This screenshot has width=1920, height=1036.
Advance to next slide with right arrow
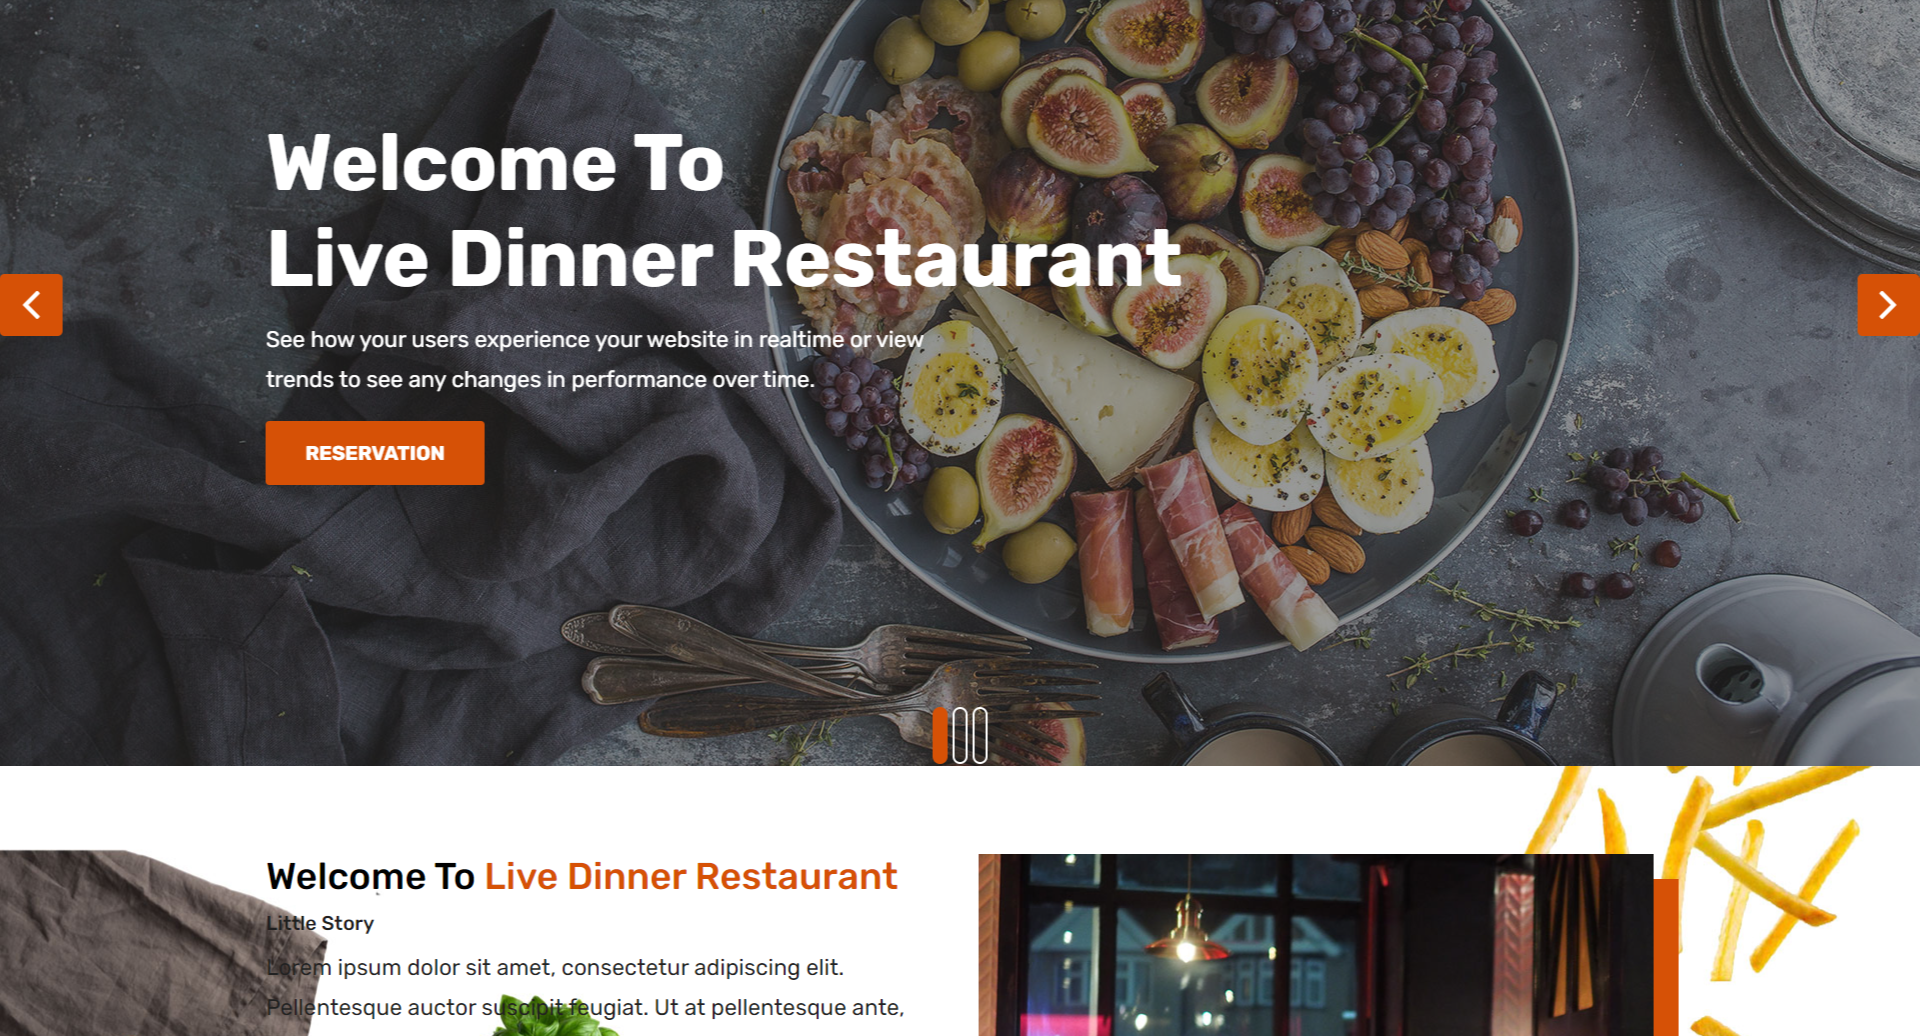point(1888,305)
